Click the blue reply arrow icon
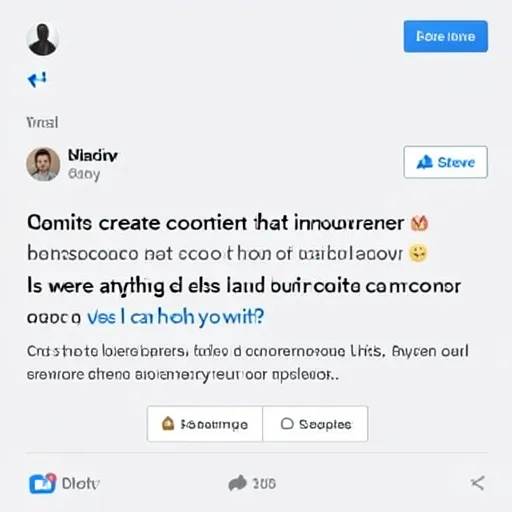The image size is (512, 512). tap(37, 79)
